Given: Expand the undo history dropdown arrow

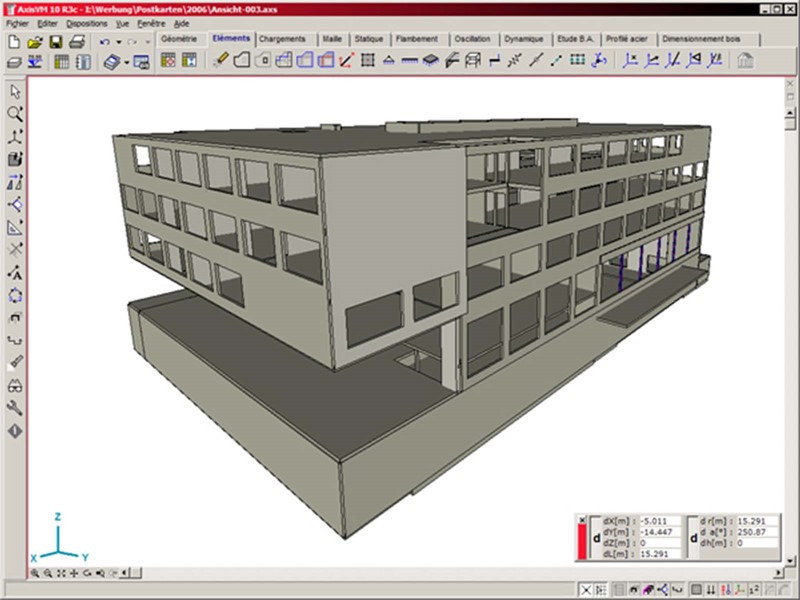Looking at the screenshot, I should click(x=119, y=42).
